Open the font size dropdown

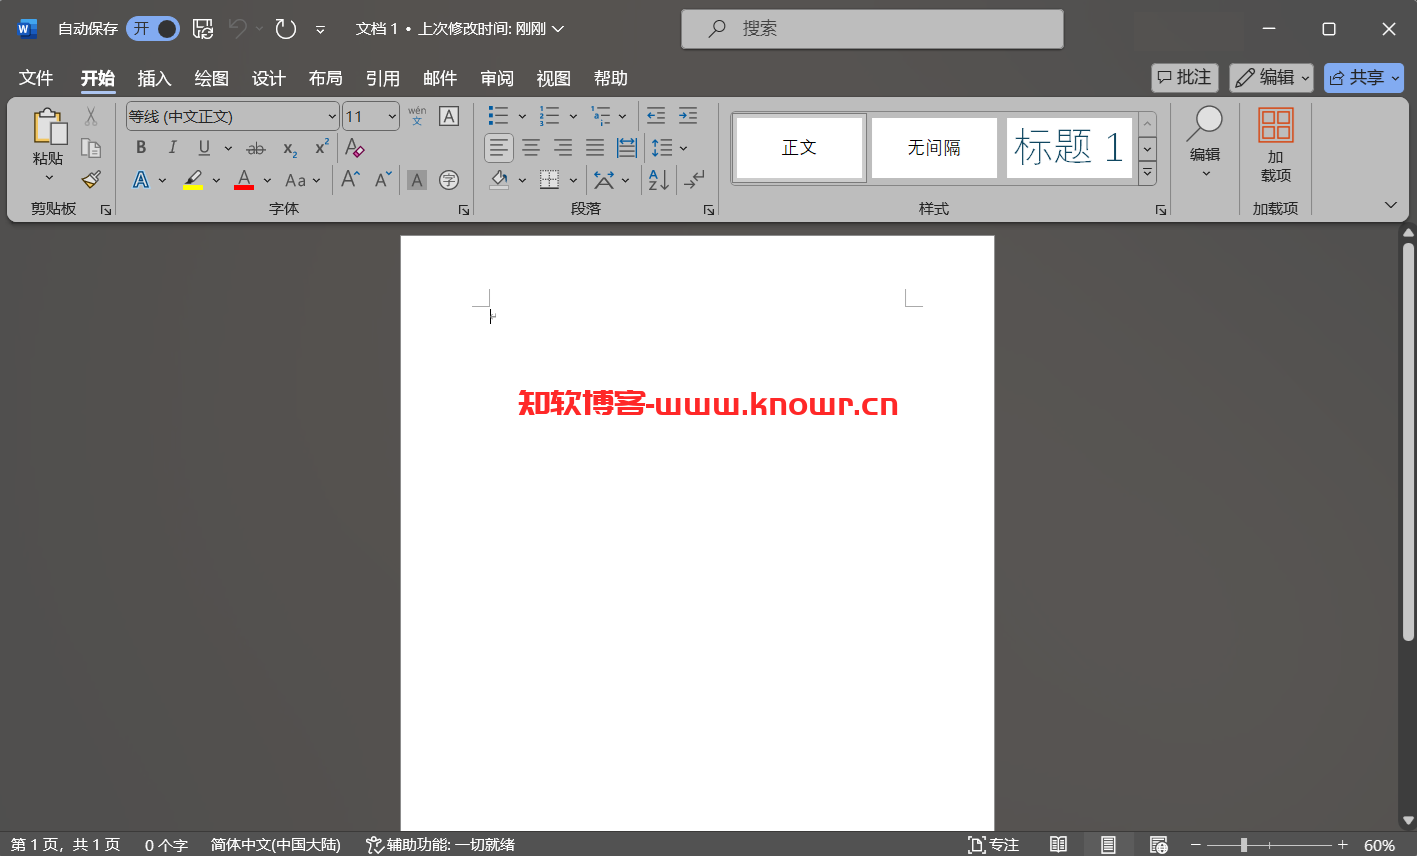392,117
